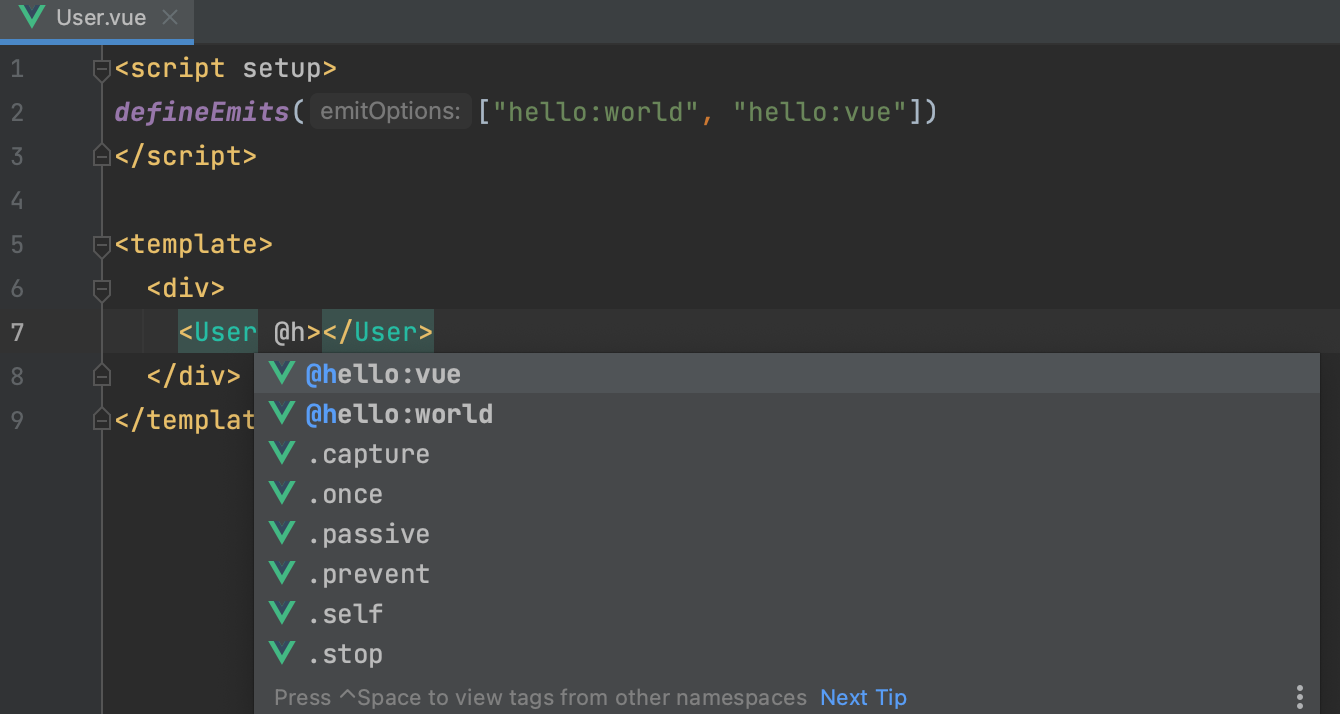Click the Vue icon on User.vue tab

coord(32,18)
